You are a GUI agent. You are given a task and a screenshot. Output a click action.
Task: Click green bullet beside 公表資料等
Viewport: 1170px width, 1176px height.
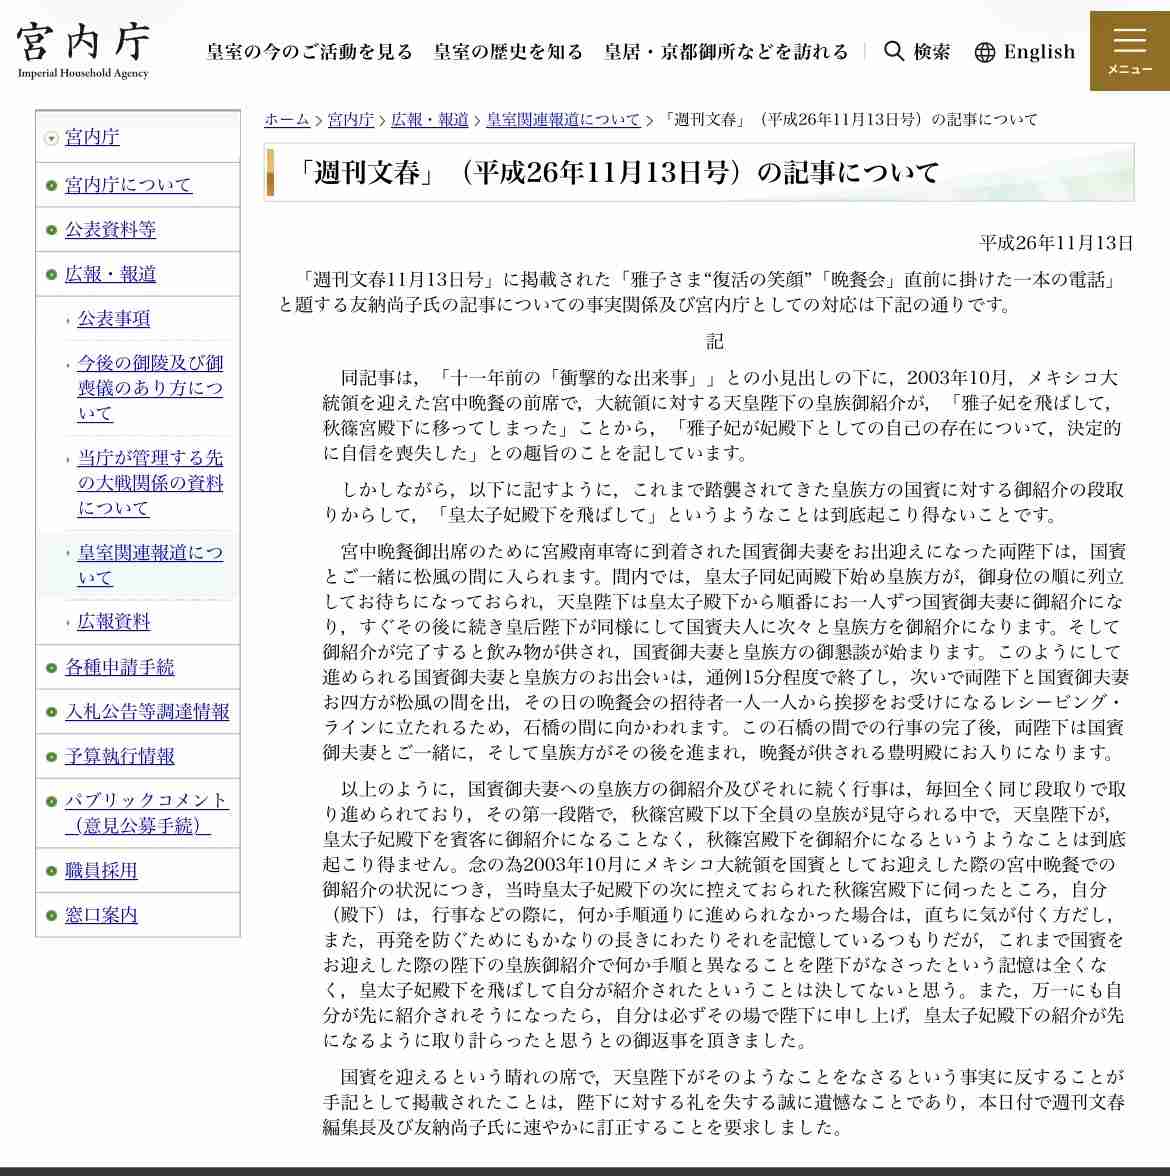click(51, 230)
